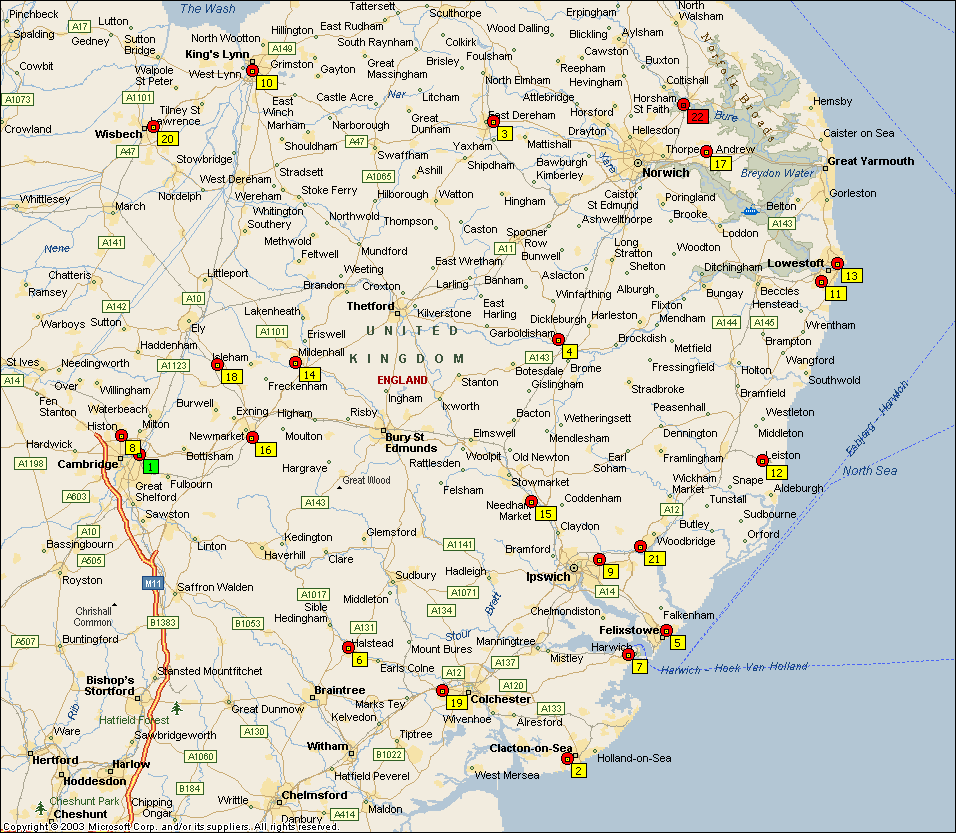Select marker 5 at Felixstowe
The image size is (956, 833).
pos(678,642)
